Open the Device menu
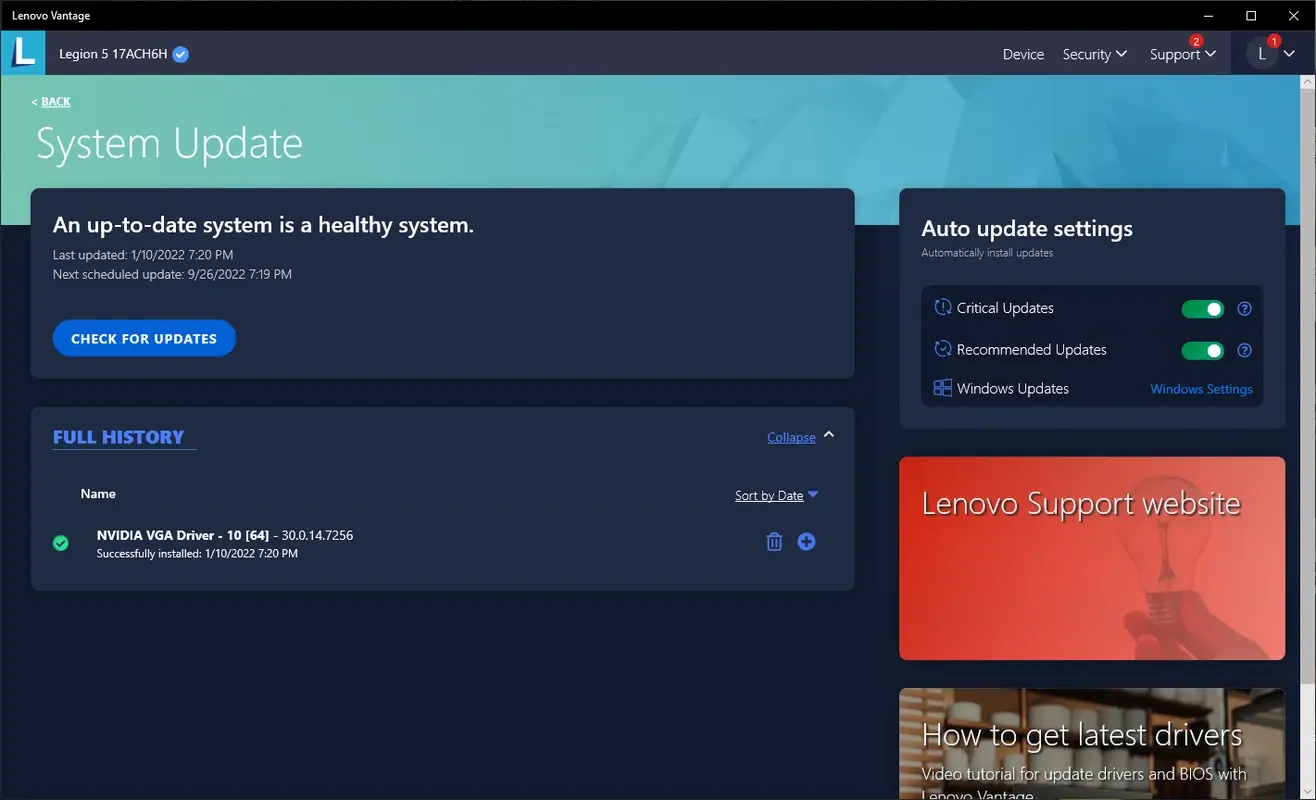 click(1022, 54)
